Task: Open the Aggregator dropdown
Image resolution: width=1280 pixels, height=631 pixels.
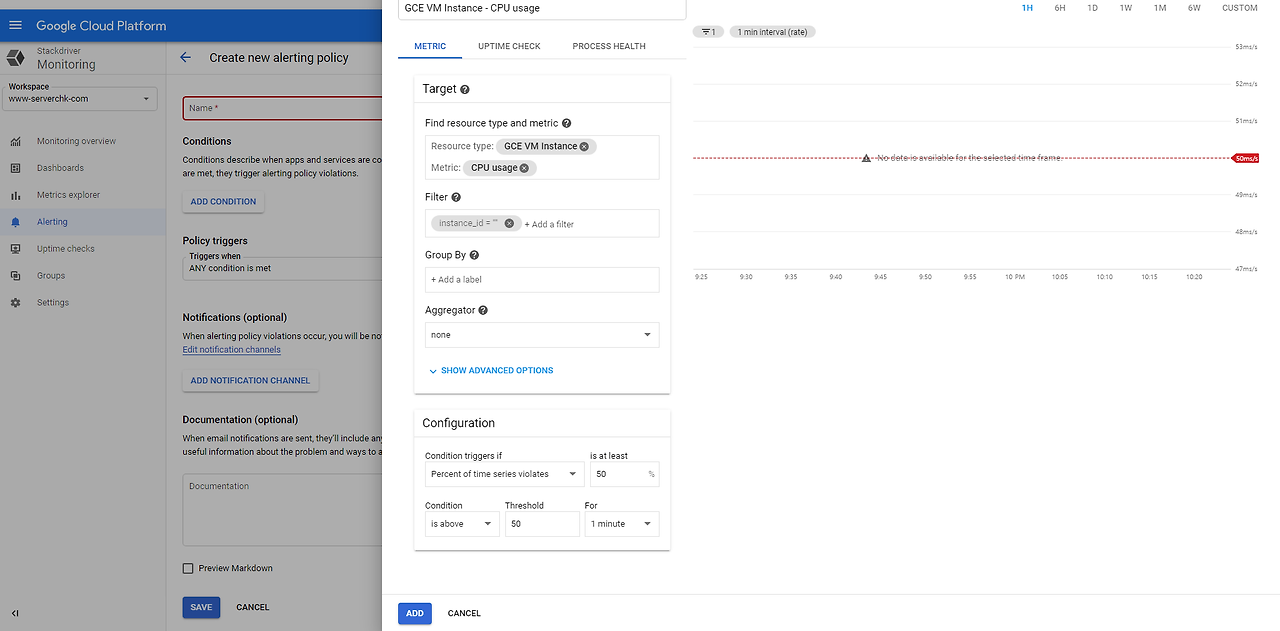Action: (x=542, y=335)
